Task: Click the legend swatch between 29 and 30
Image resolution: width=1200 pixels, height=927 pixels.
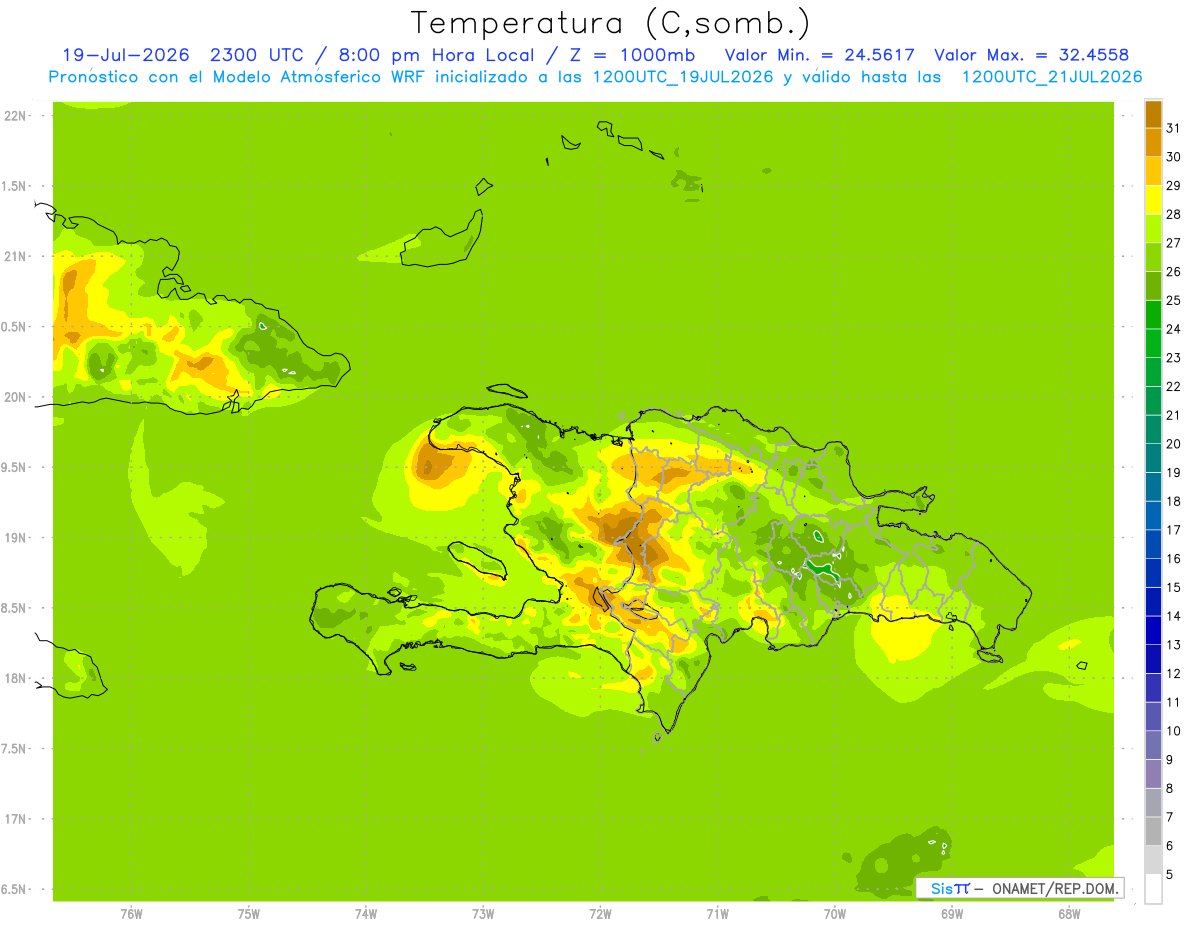Action: pyautogui.click(x=1153, y=171)
